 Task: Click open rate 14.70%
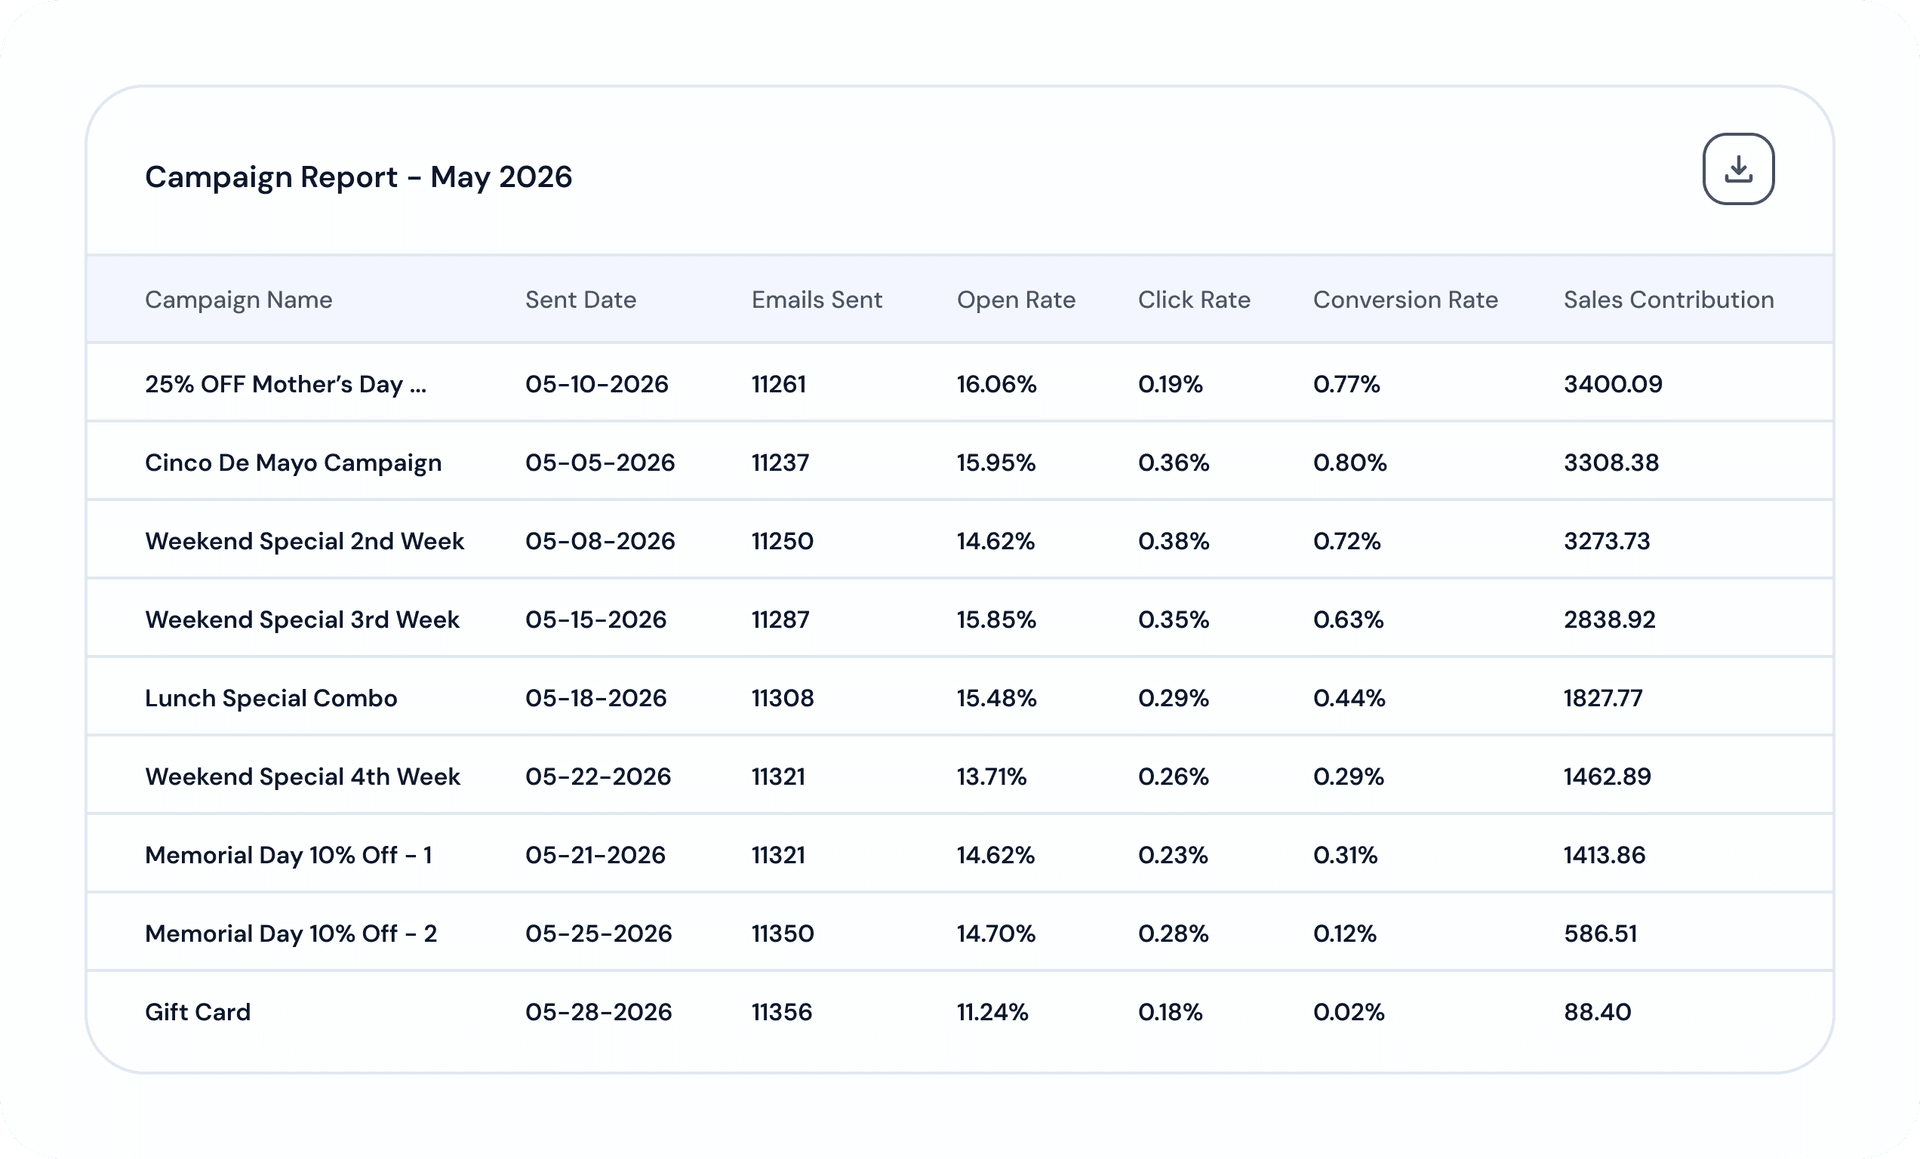pyautogui.click(x=996, y=933)
